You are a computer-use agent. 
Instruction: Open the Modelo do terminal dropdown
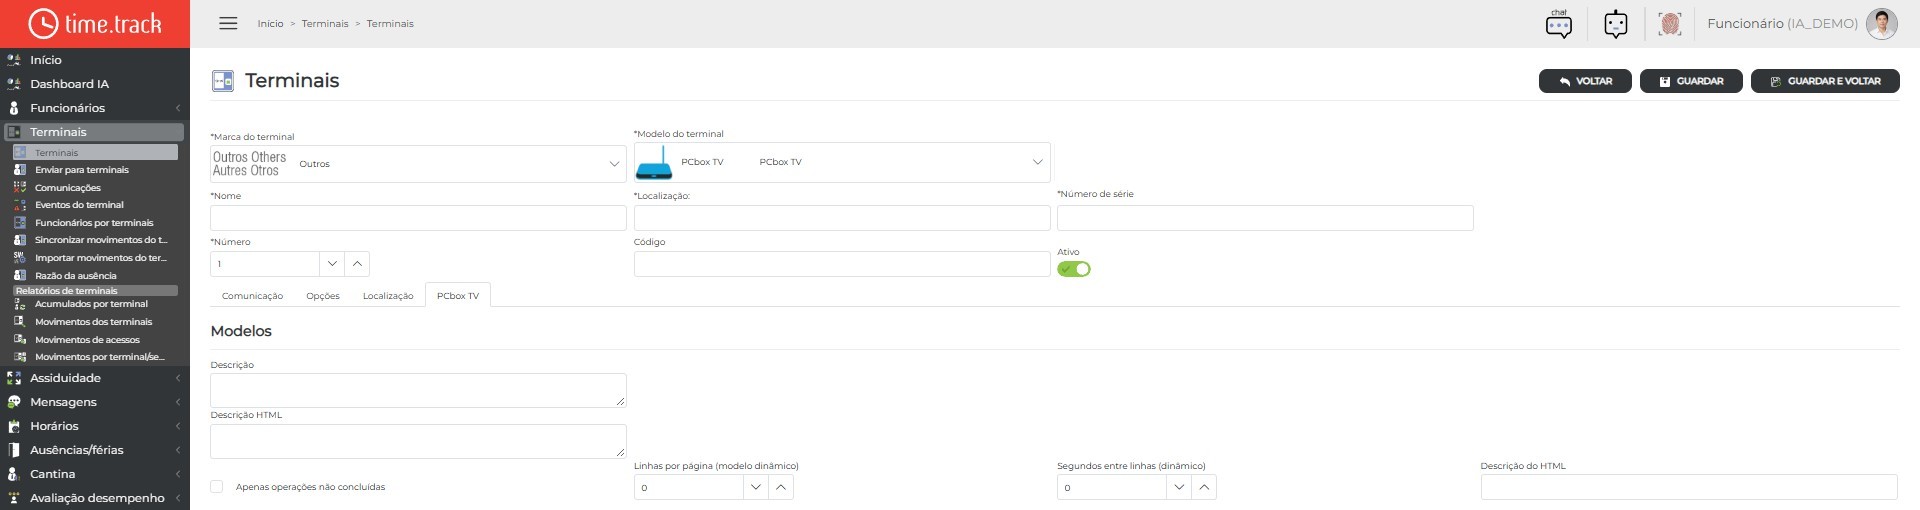[842, 162]
